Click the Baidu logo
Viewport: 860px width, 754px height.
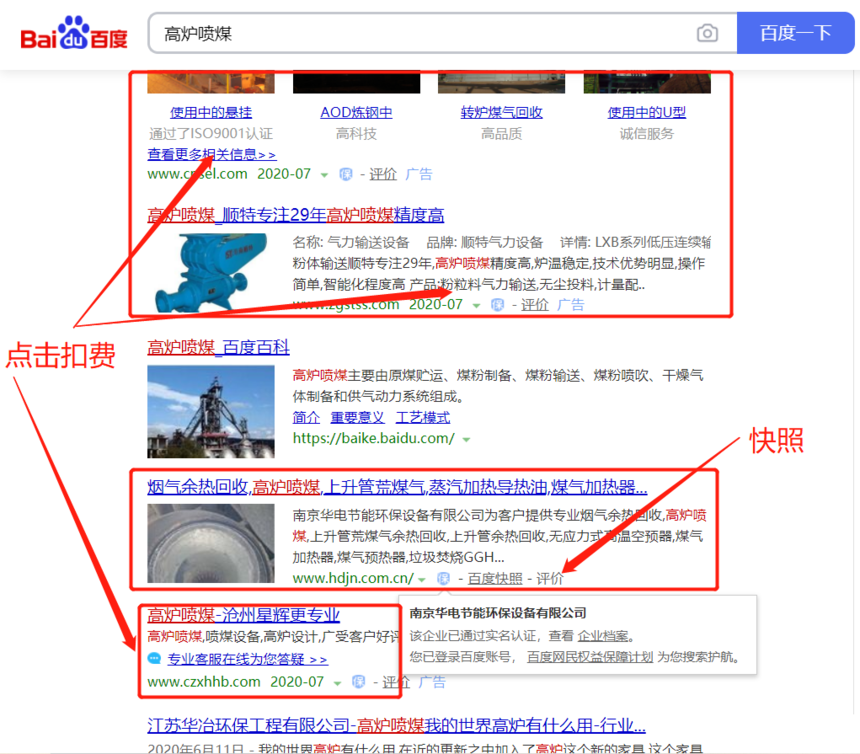point(74,33)
